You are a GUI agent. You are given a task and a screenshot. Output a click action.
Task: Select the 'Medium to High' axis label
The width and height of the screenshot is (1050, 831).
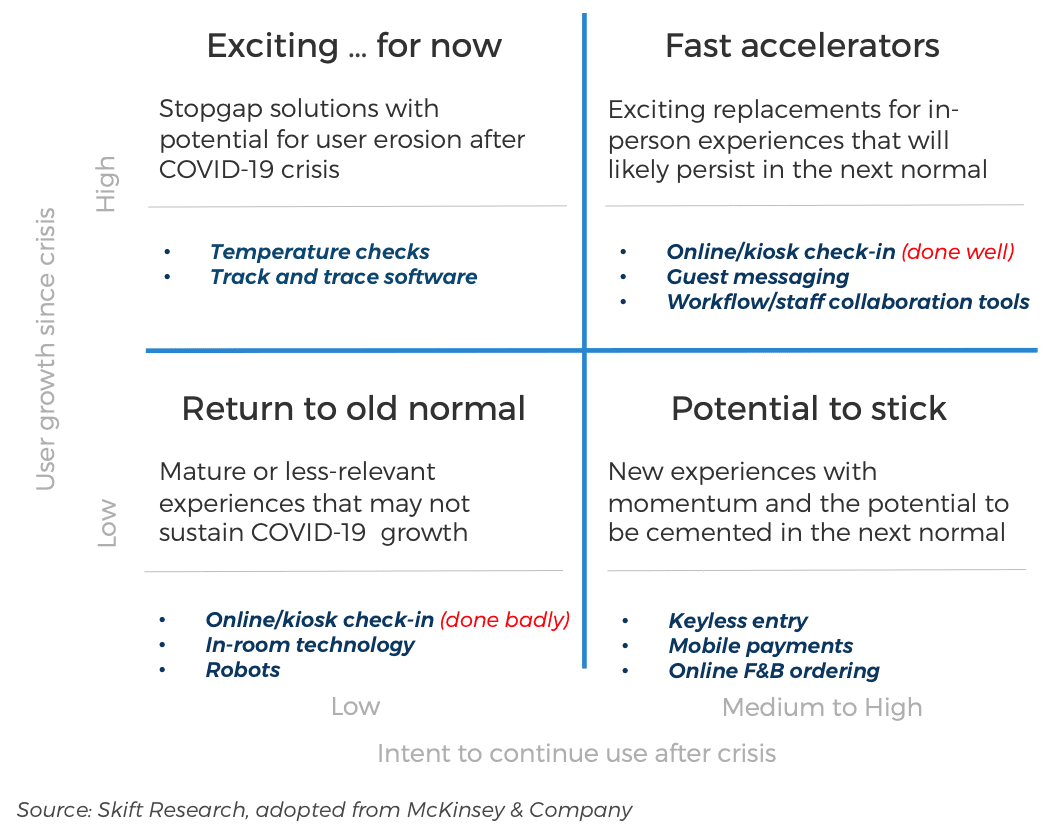click(822, 707)
